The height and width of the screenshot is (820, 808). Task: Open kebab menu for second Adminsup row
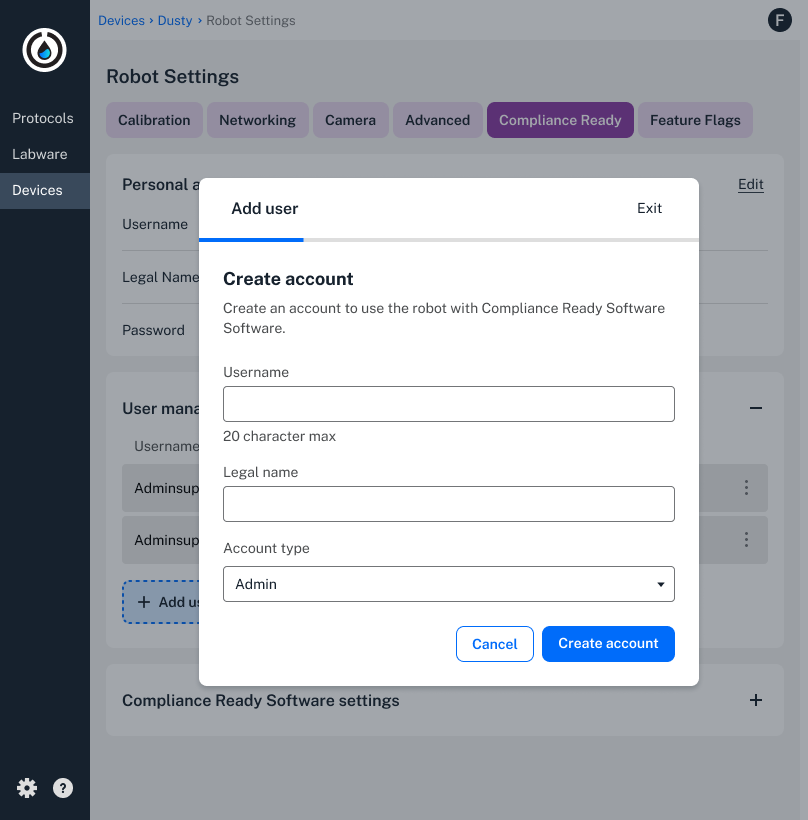(x=746, y=539)
